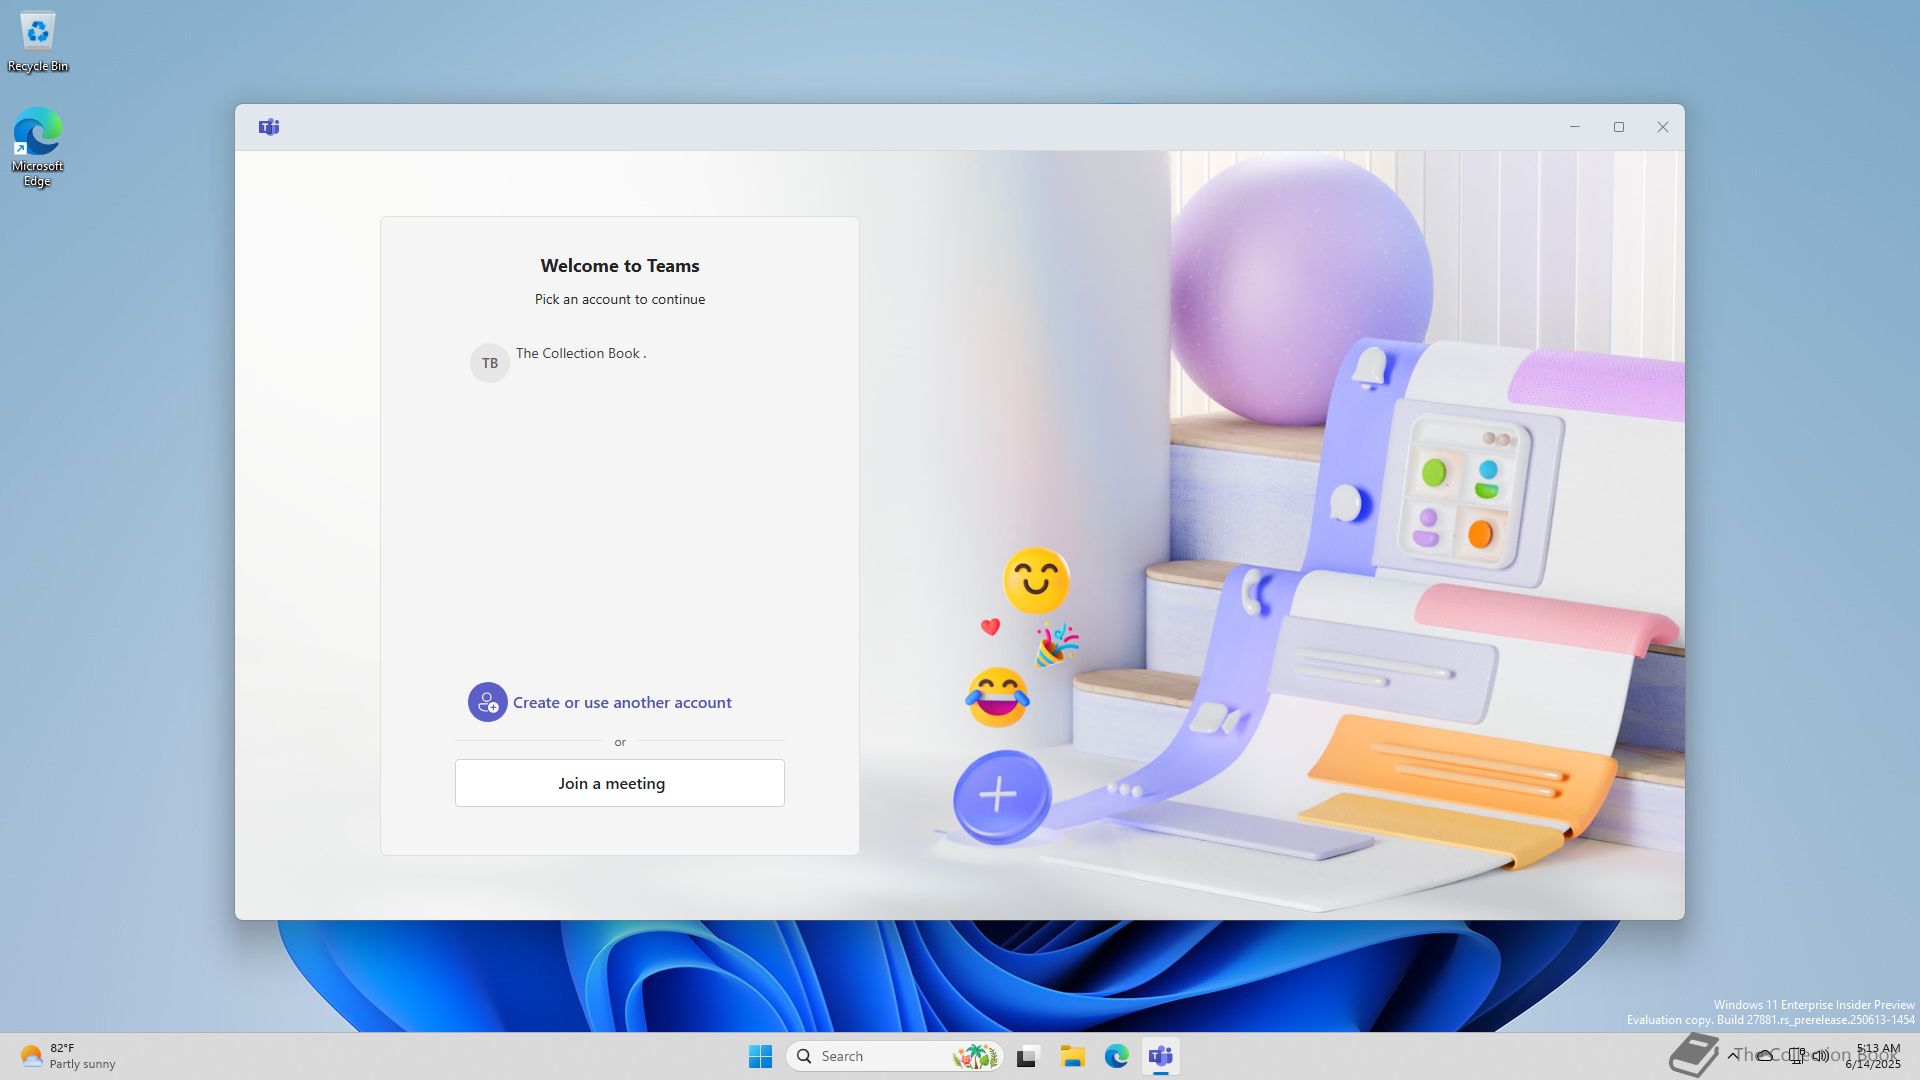Open Edge browser from the taskbar
The height and width of the screenshot is (1080, 1920).
click(1116, 1056)
